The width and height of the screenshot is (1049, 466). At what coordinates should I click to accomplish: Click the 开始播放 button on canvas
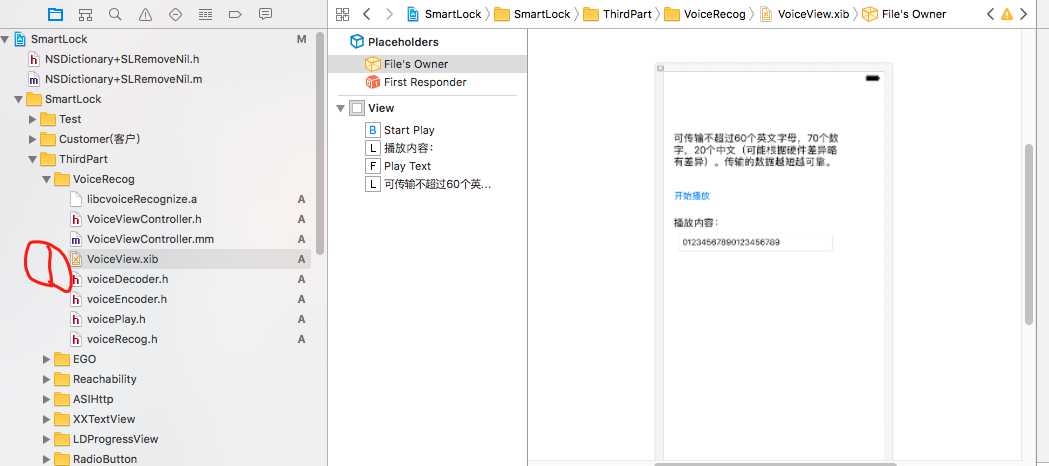coord(692,196)
